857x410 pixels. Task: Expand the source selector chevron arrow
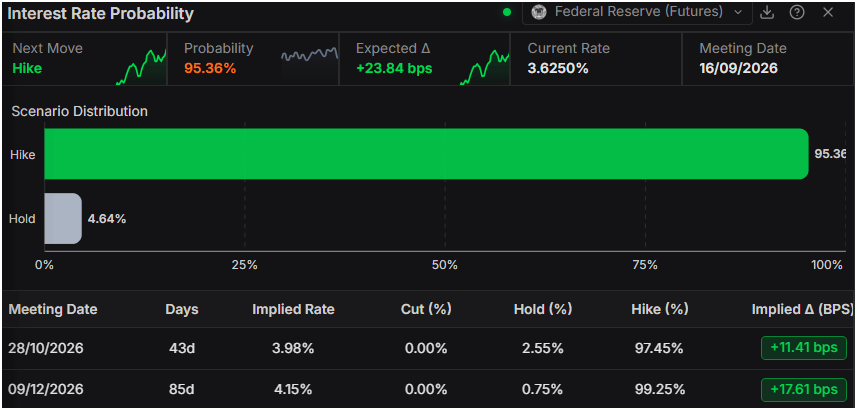pyautogui.click(x=738, y=13)
